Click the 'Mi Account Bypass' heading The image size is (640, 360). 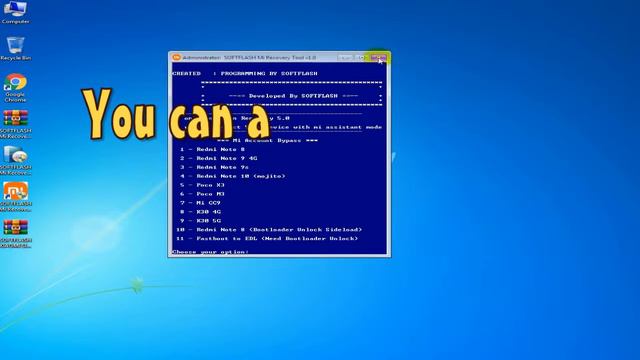click(x=267, y=140)
